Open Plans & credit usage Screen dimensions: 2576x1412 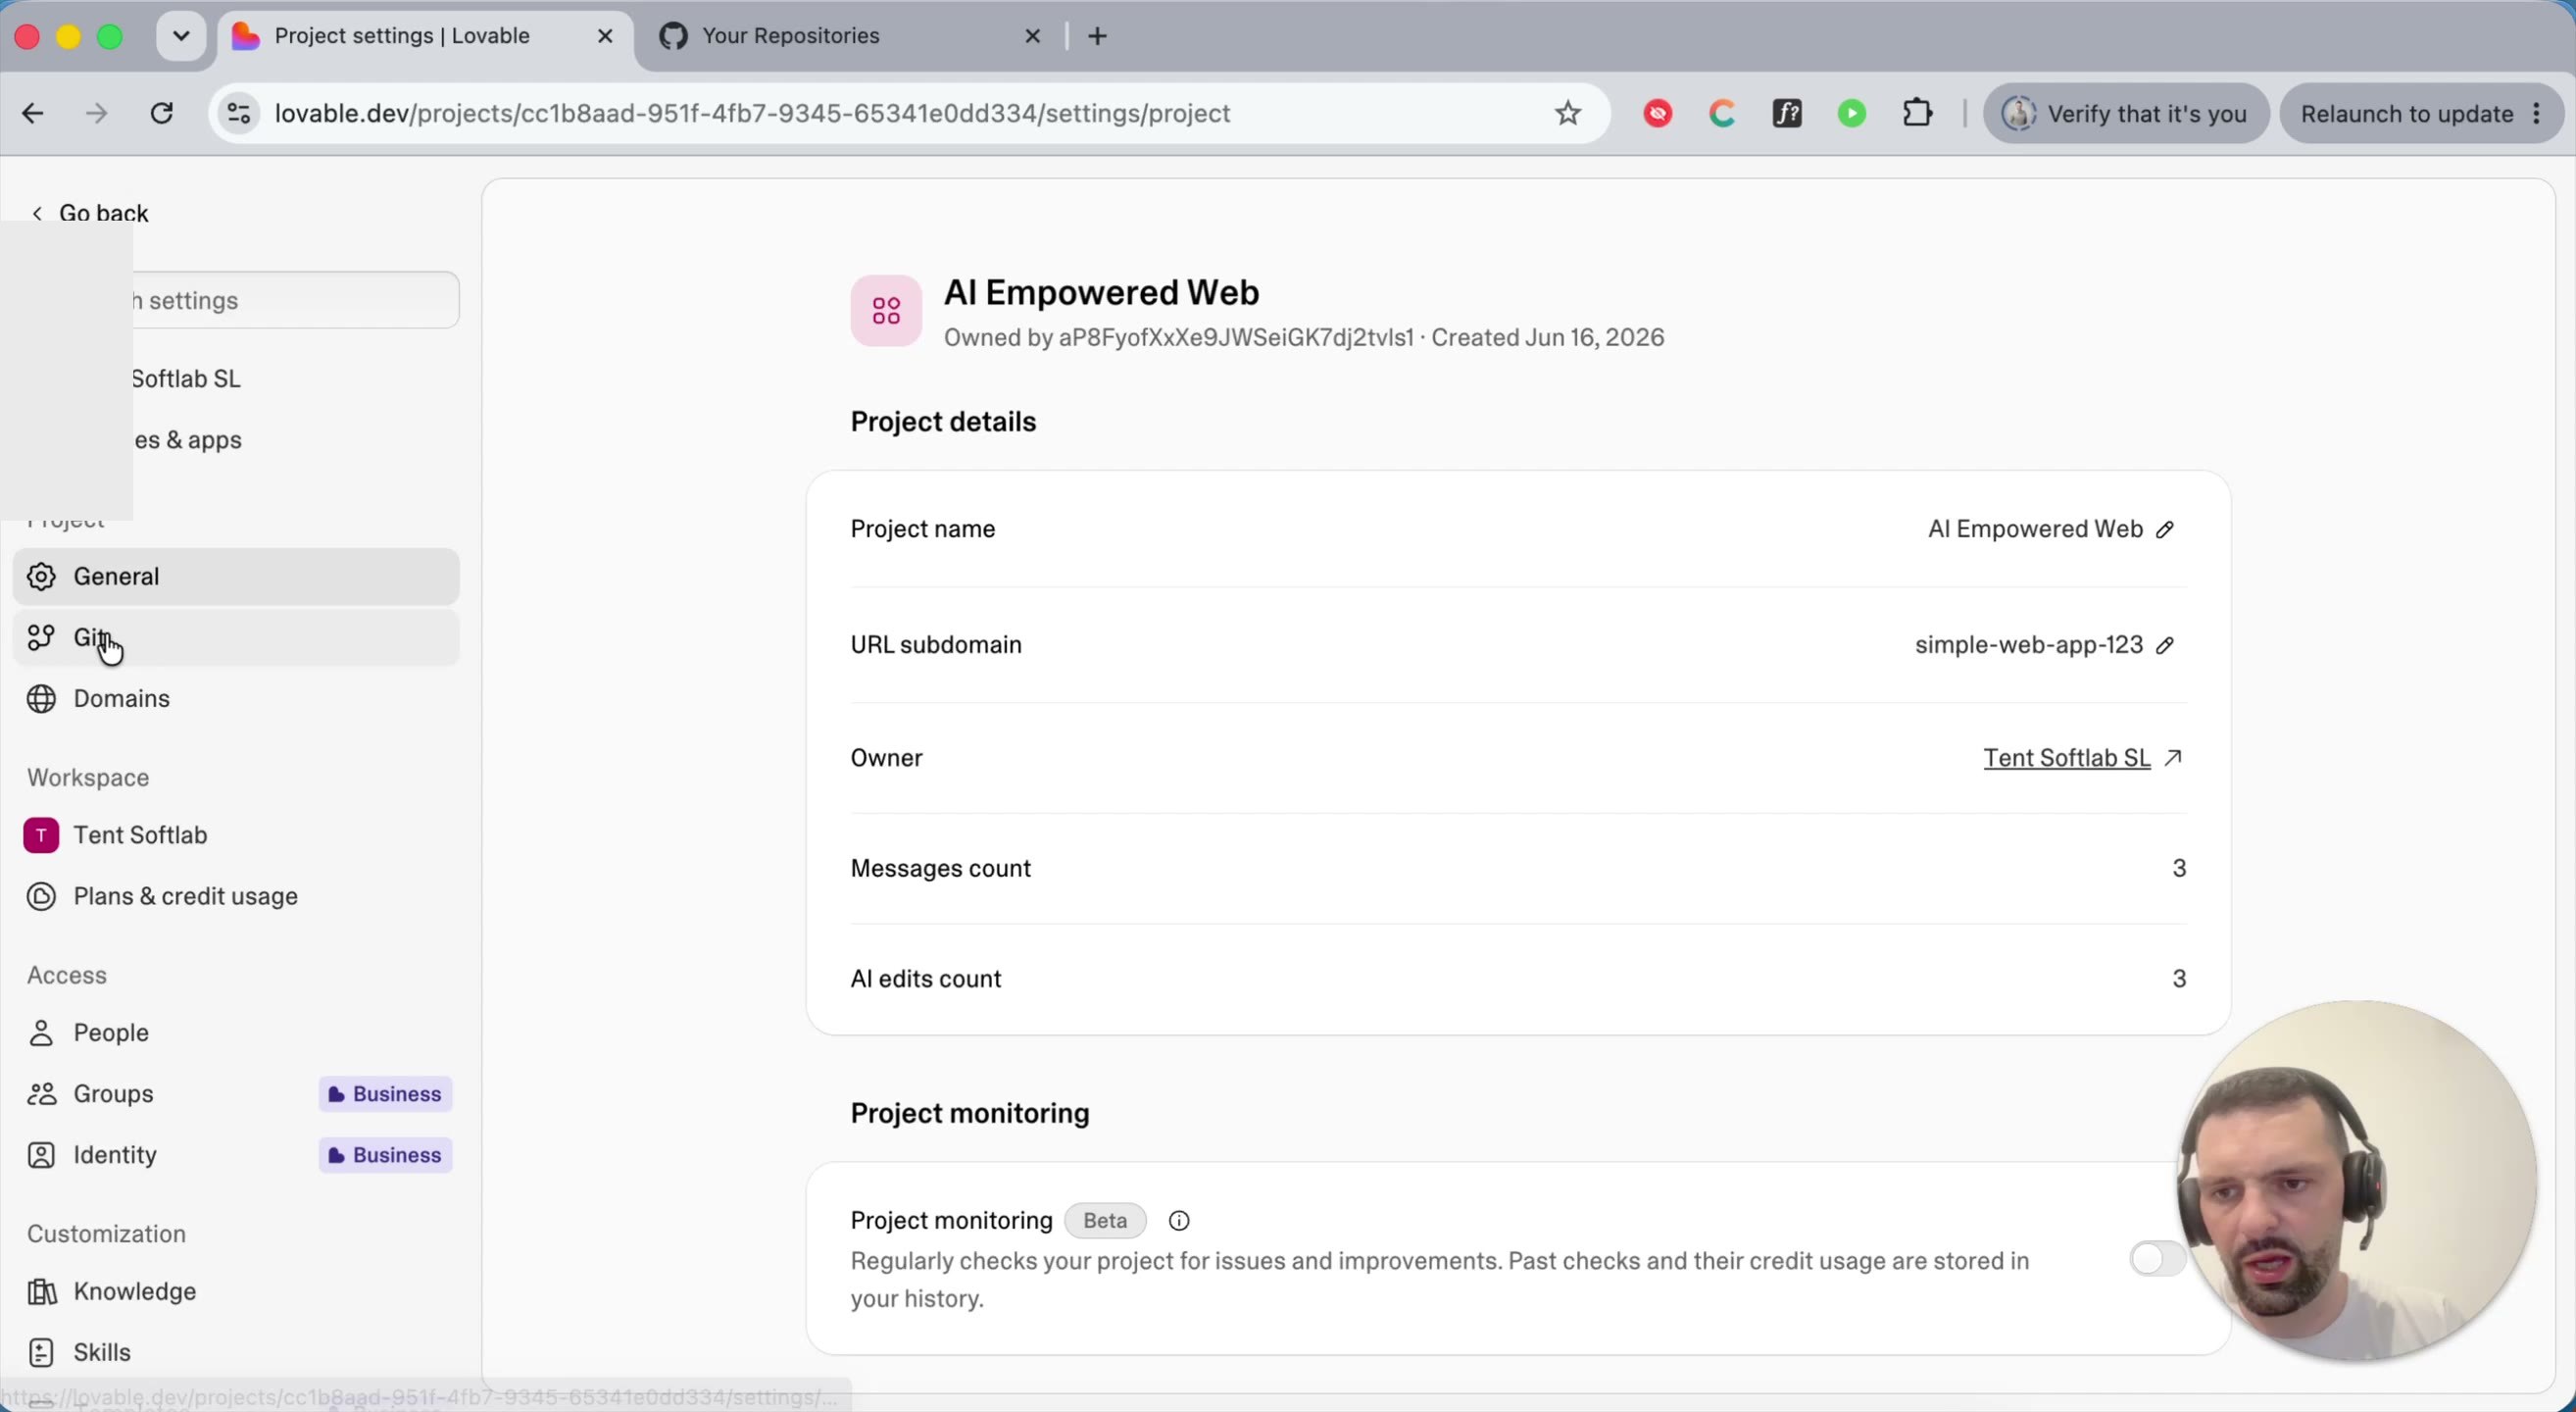236,896
